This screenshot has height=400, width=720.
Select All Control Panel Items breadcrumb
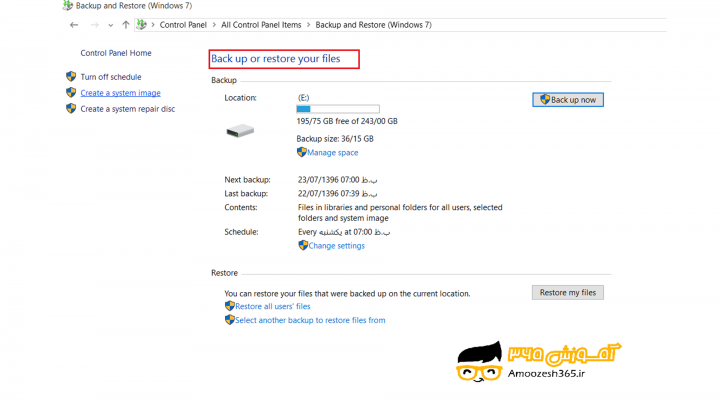point(261,25)
